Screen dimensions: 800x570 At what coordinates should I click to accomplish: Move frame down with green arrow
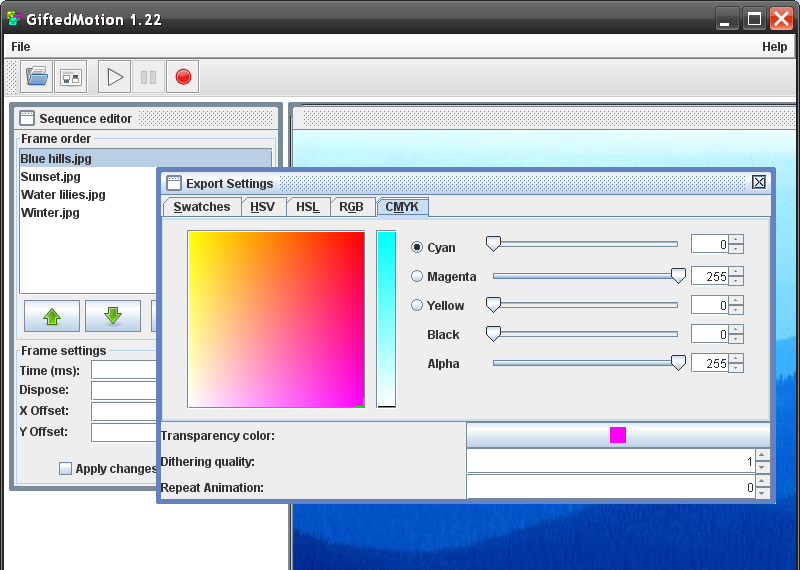(x=113, y=316)
